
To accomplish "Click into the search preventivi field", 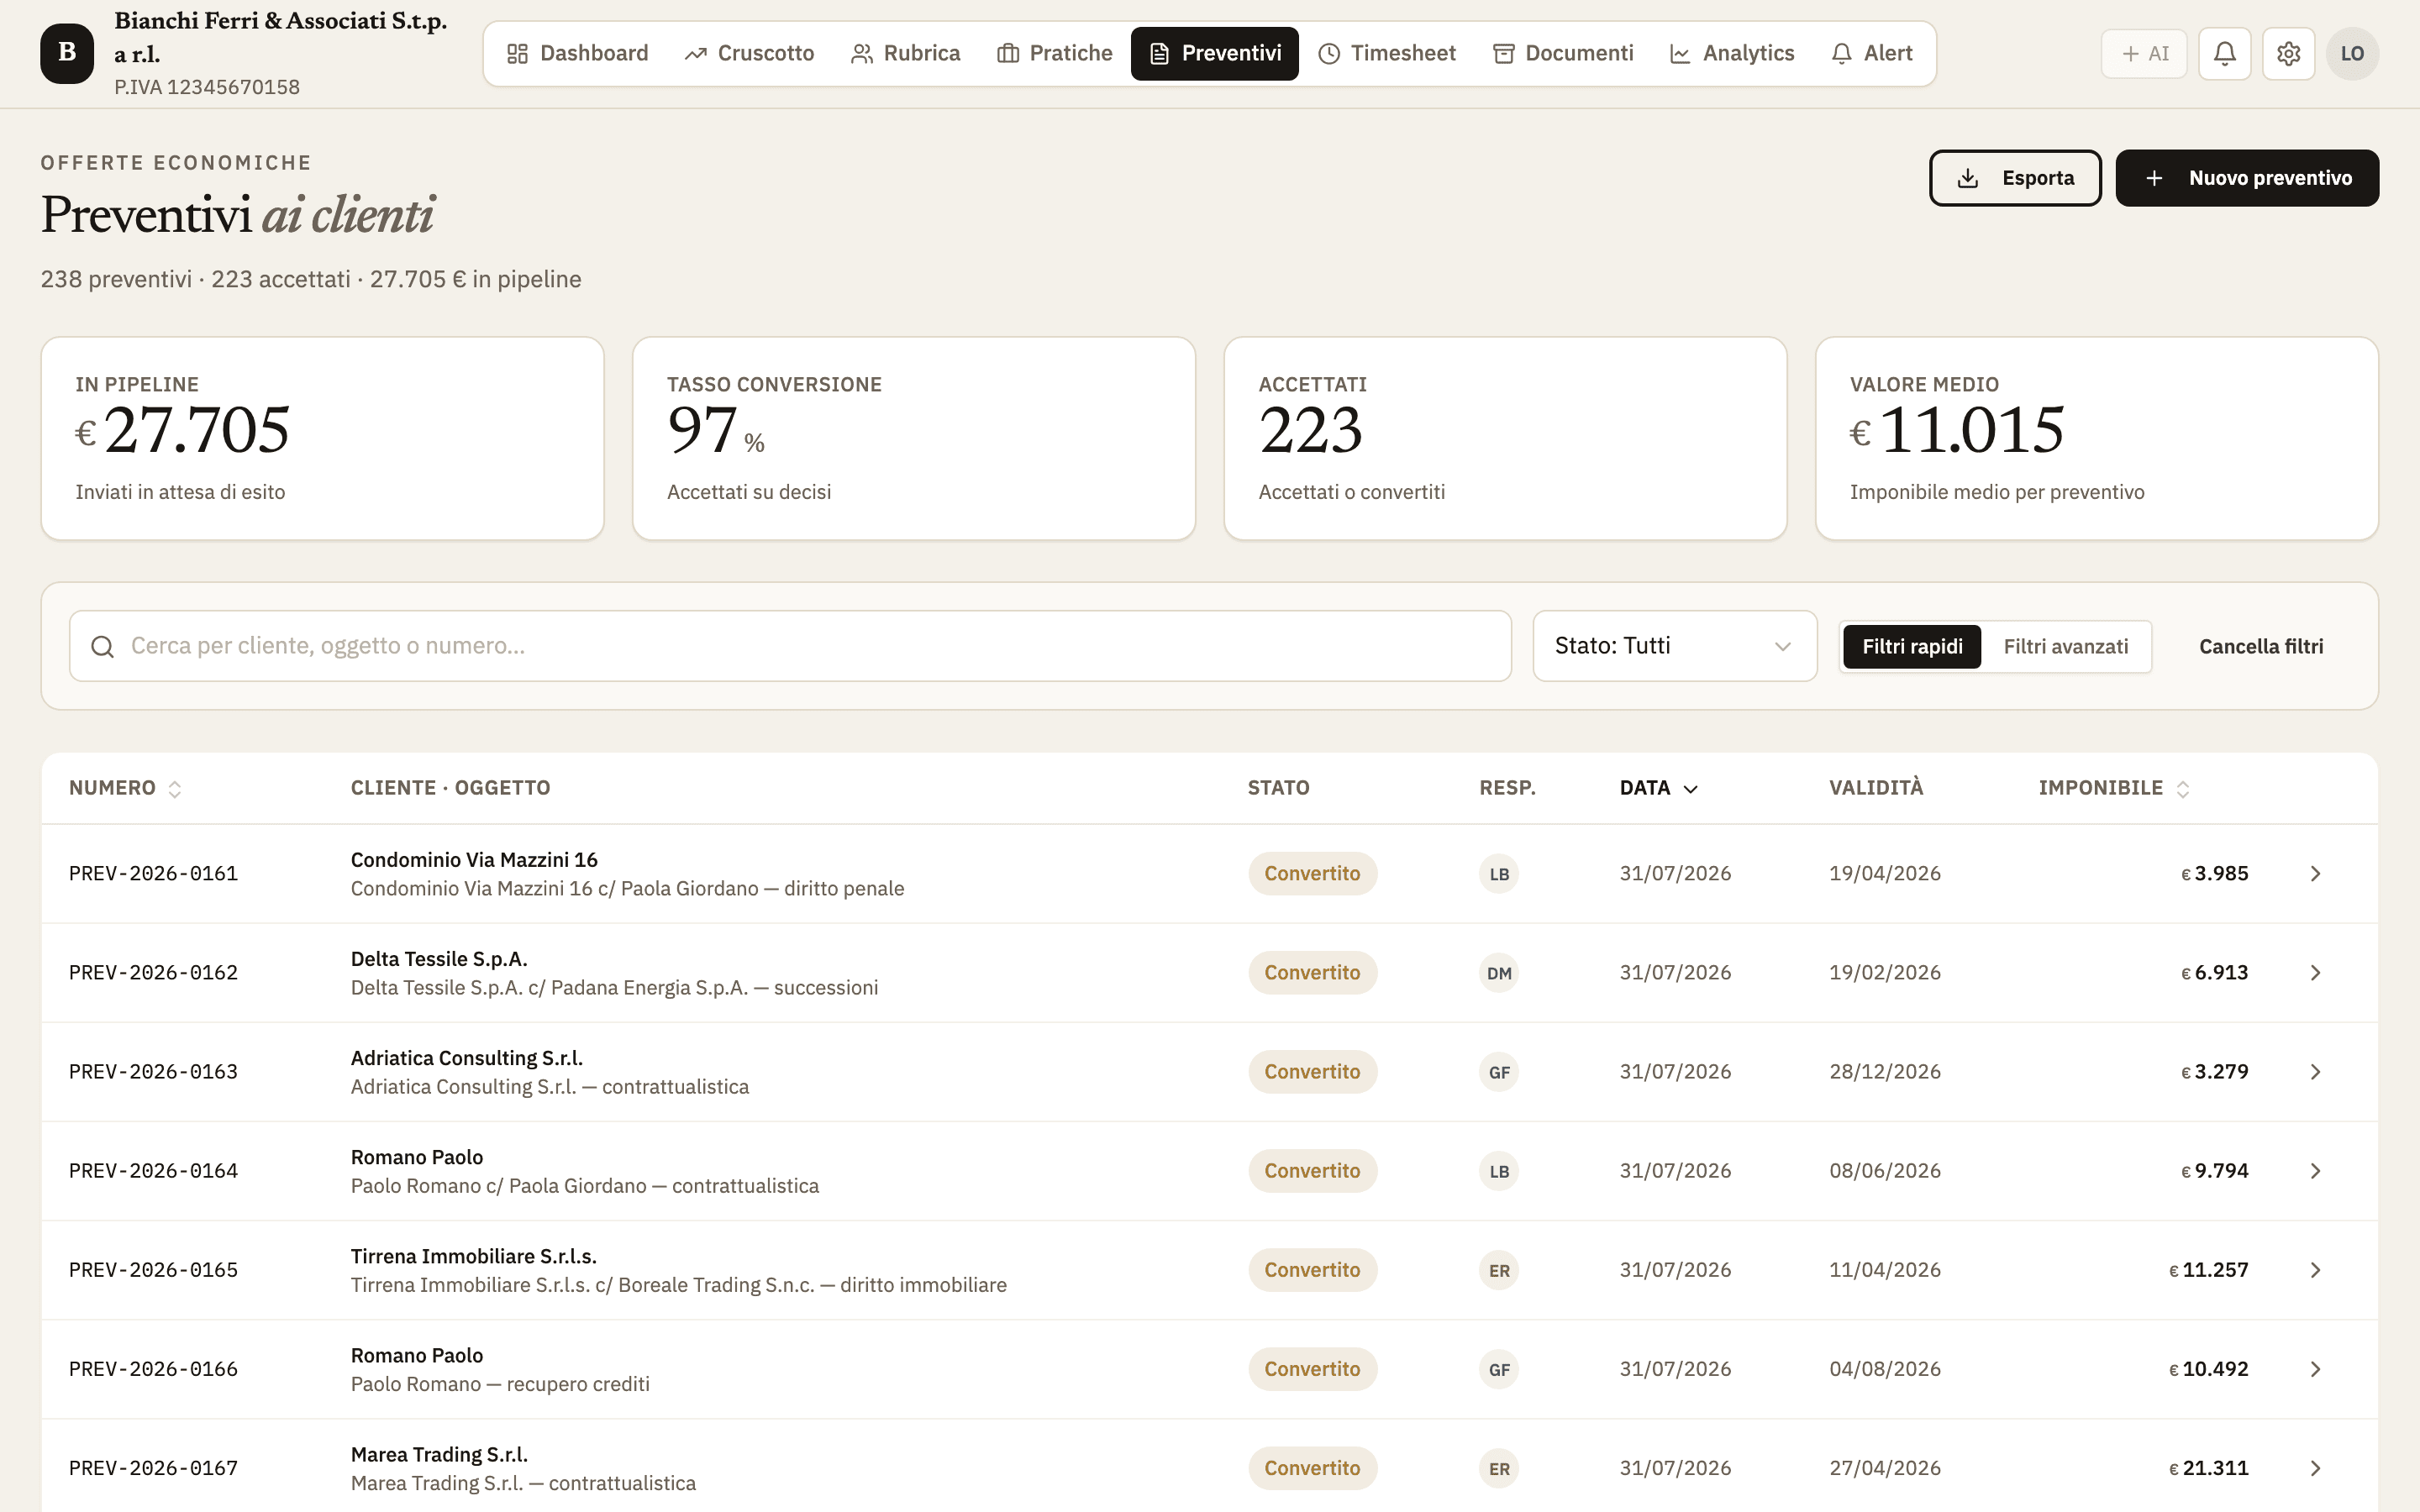I will (x=790, y=646).
